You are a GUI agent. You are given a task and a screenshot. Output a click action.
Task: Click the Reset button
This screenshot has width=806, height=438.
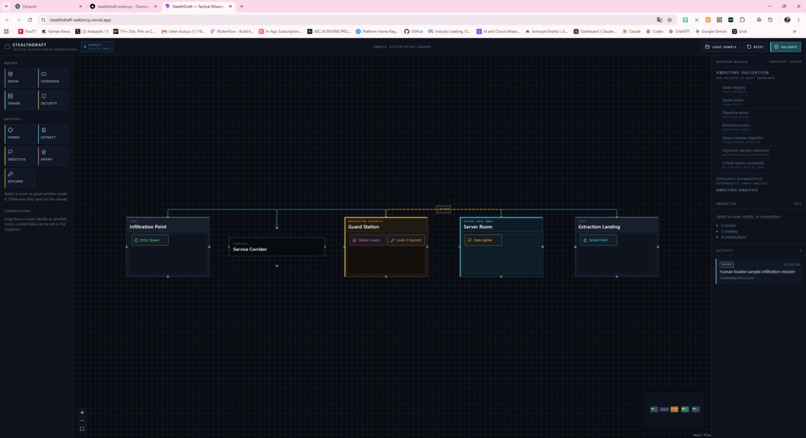pyautogui.click(x=755, y=47)
